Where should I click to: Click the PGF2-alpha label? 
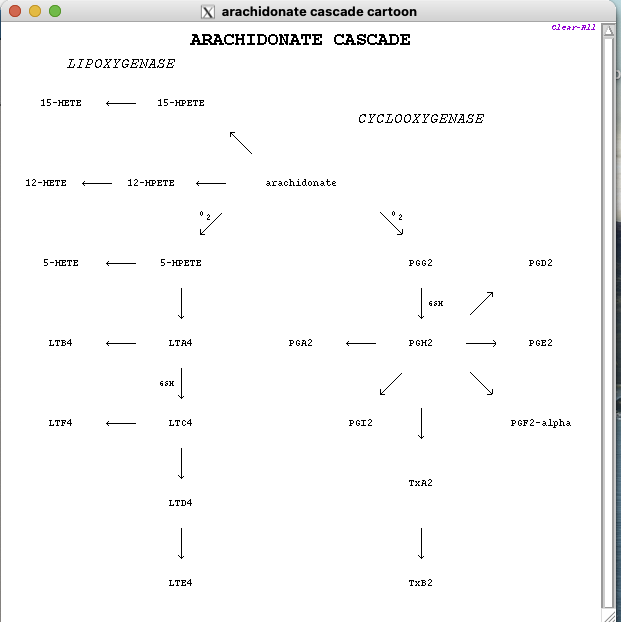pyautogui.click(x=541, y=423)
